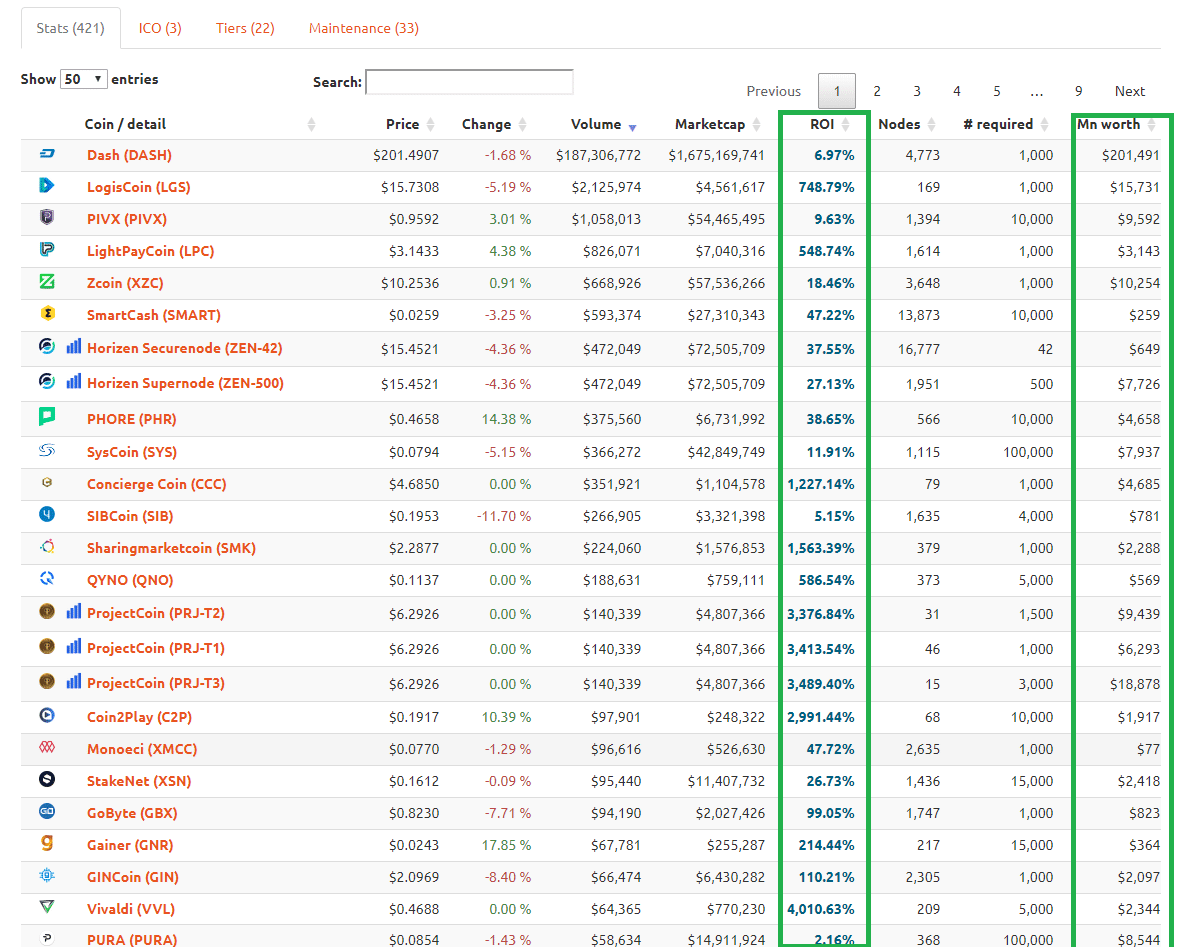Click the Horizen Securenode logo icon
The image size is (1201, 947).
pos(46,347)
